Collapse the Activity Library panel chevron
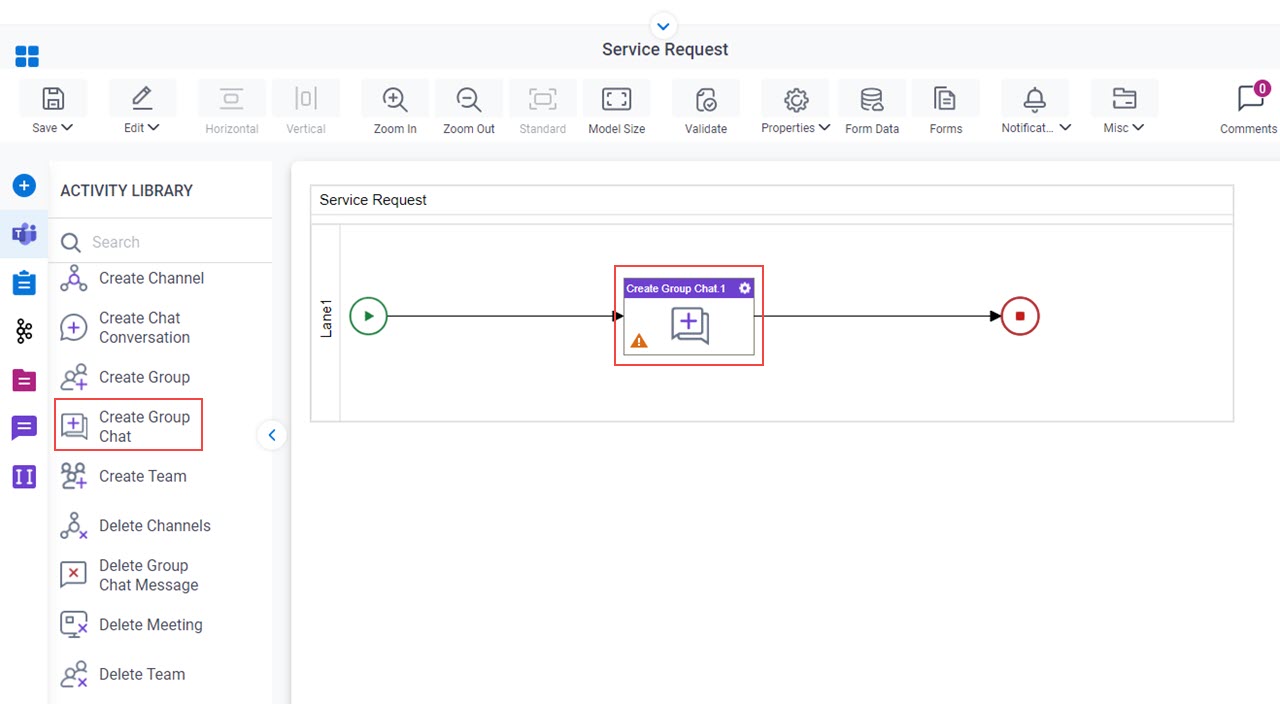The image size is (1280, 704). point(272,435)
